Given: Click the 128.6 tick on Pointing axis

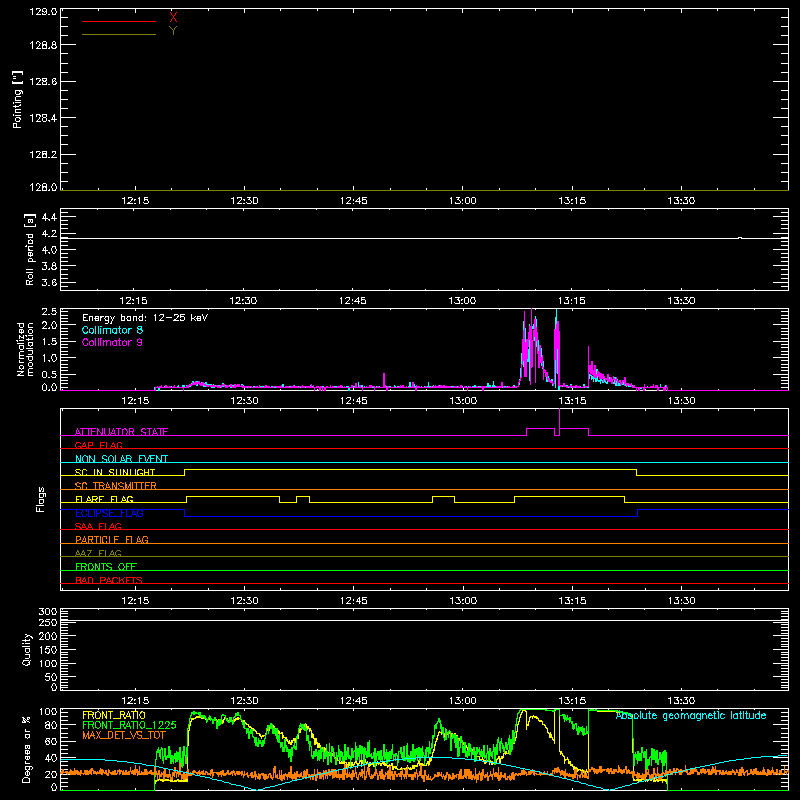Looking at the screenshot, I should [x=43, y=82].
